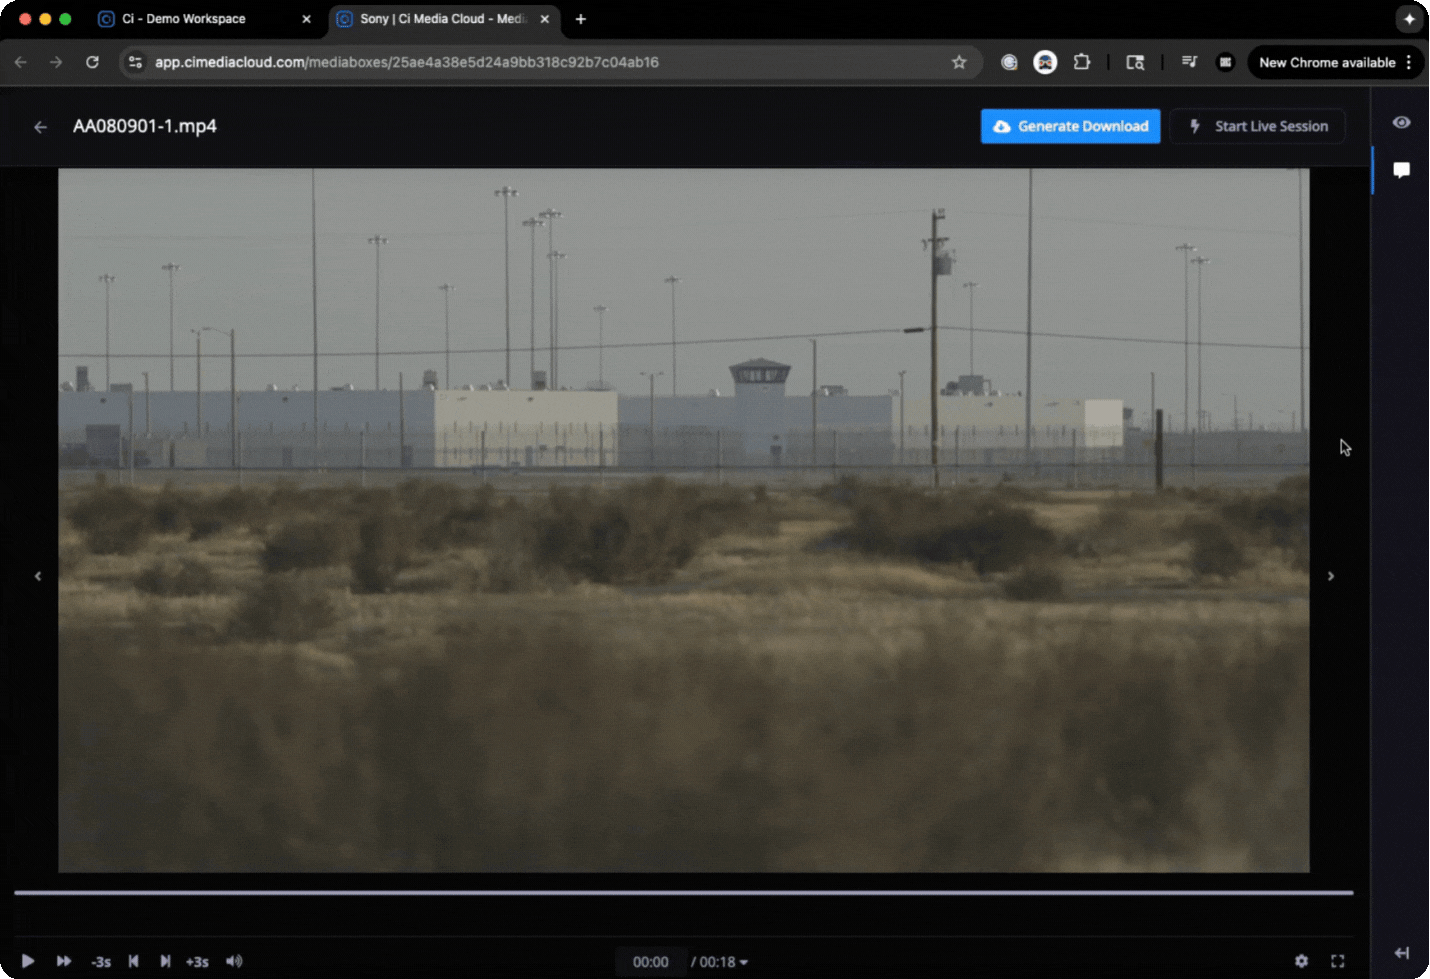Go back from AA080901-1.mp4 preview
Image resolution: width=1430 pixels, height=979 pixels.
pos(40,127)
